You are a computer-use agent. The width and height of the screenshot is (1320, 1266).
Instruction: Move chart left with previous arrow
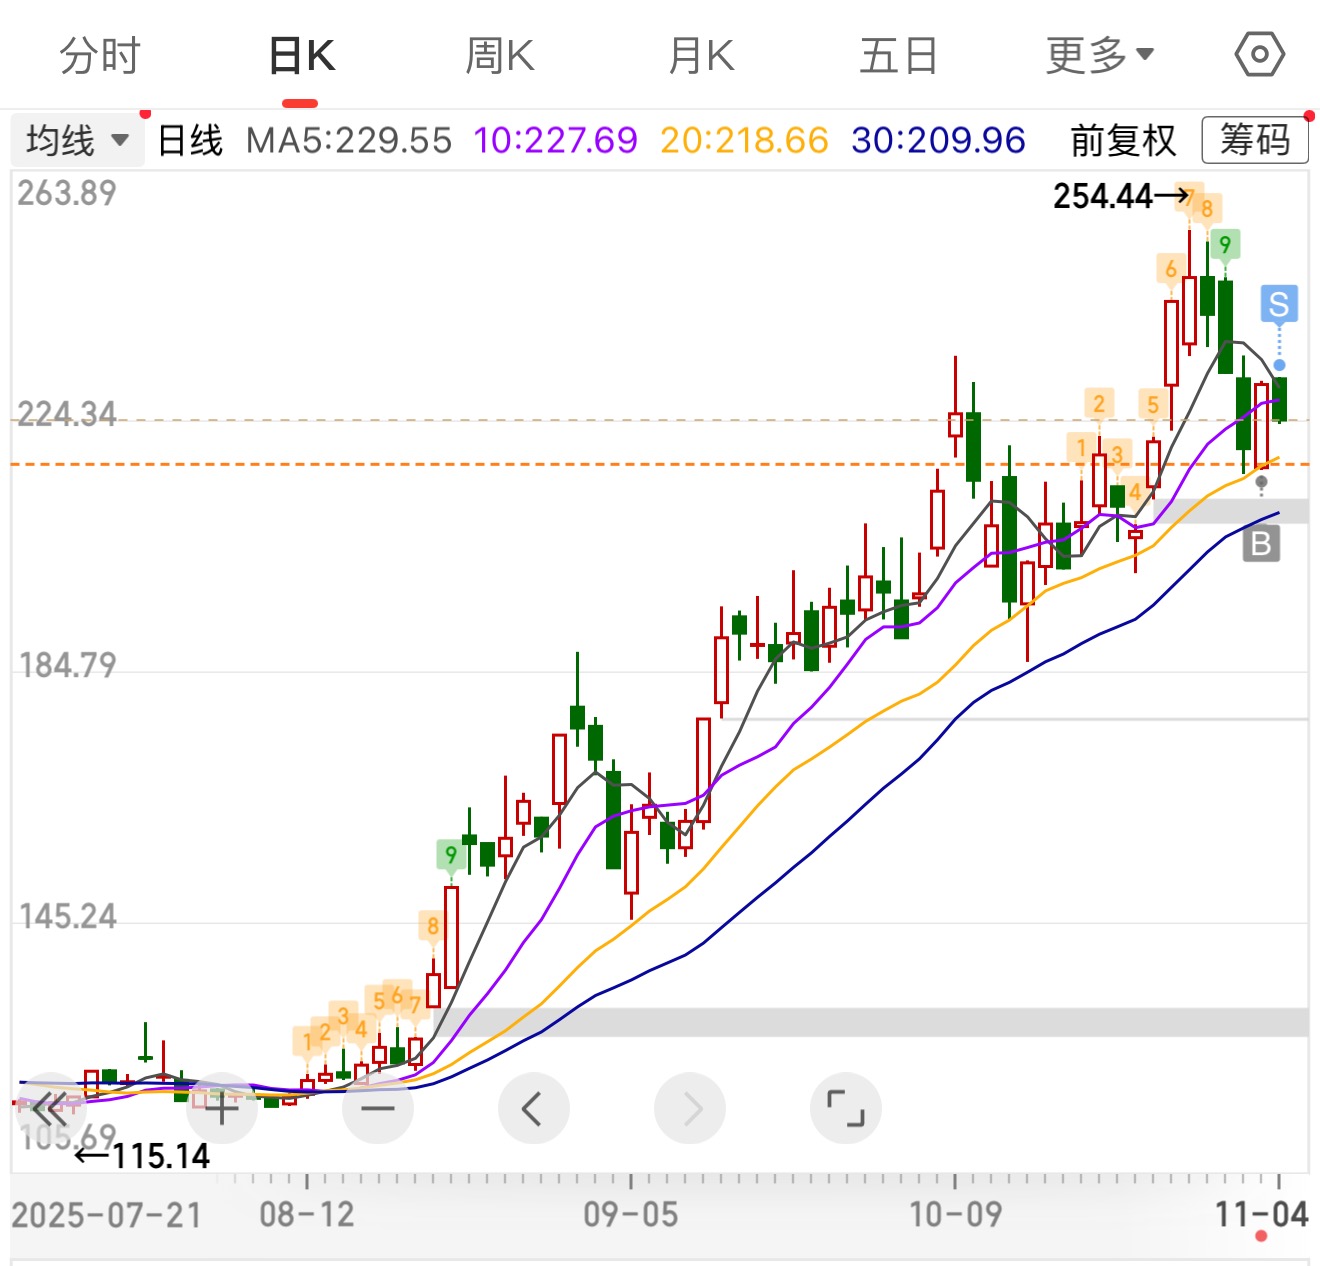[533, 1108]
